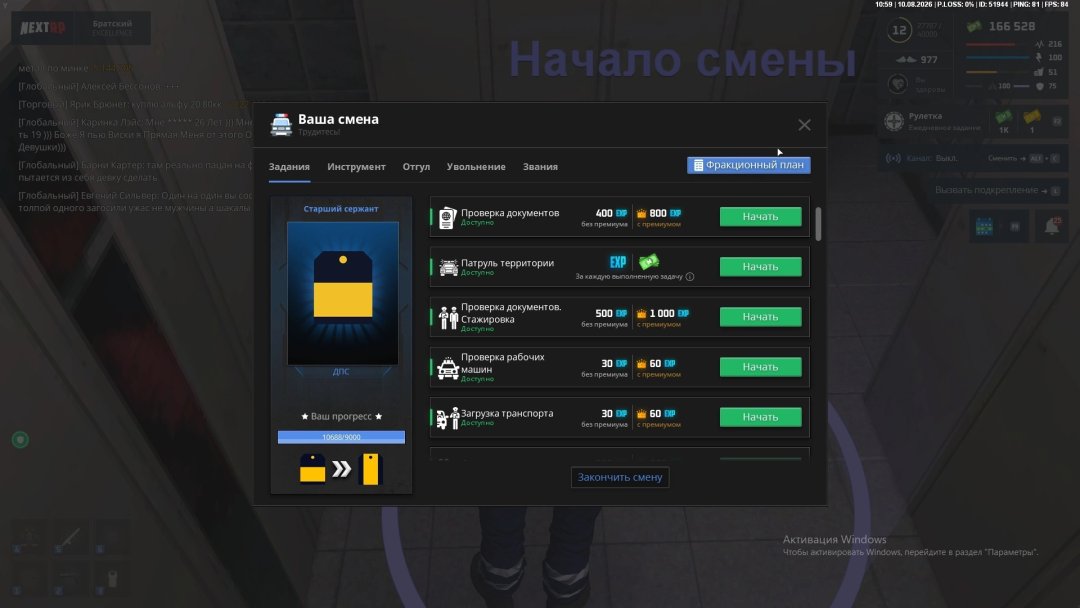
Task: Click the 400 EXP without premium value
Action: pos(611,213)
